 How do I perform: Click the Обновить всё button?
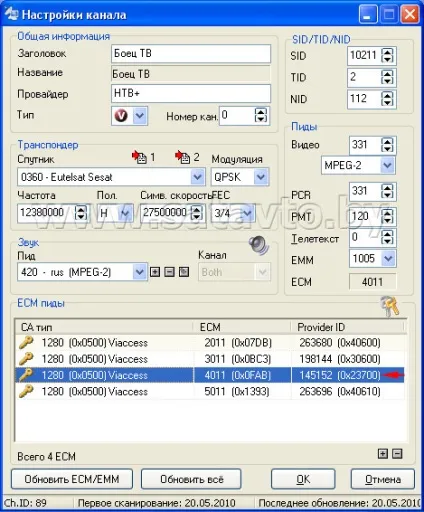click(x=191, y=479)
